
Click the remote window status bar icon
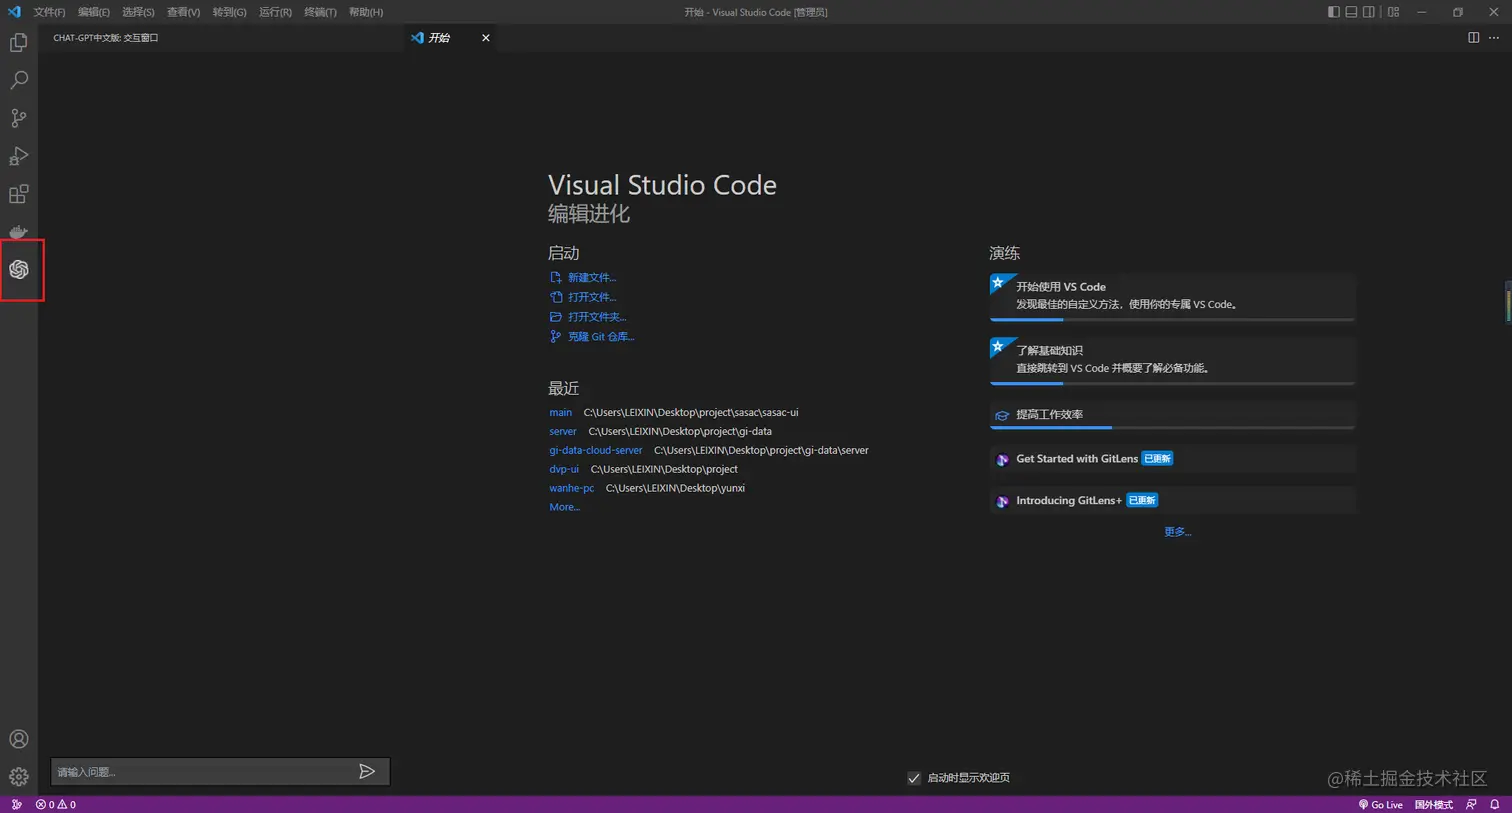[x=16, y=804]
